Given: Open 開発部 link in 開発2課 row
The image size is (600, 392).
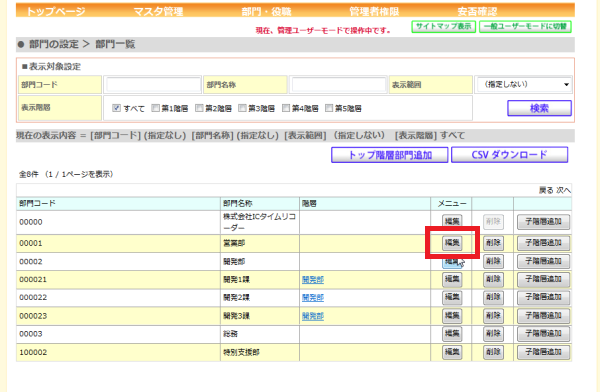Looking at the screenshot, I should point(313,298).
